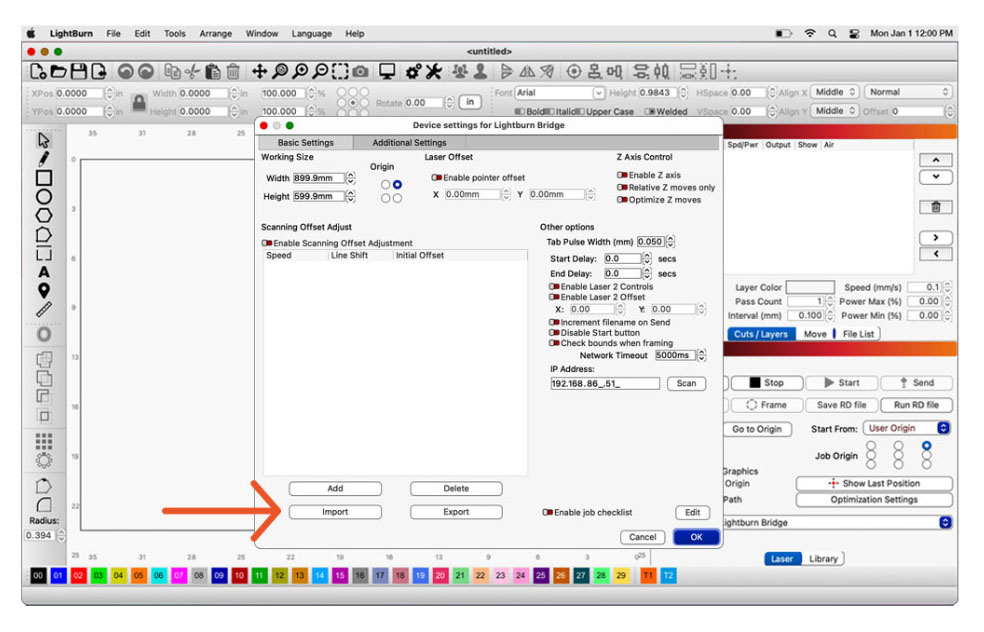Click the Layer Color swatch
The height and width of the screenshot is (632, 984).
(810, 287)
